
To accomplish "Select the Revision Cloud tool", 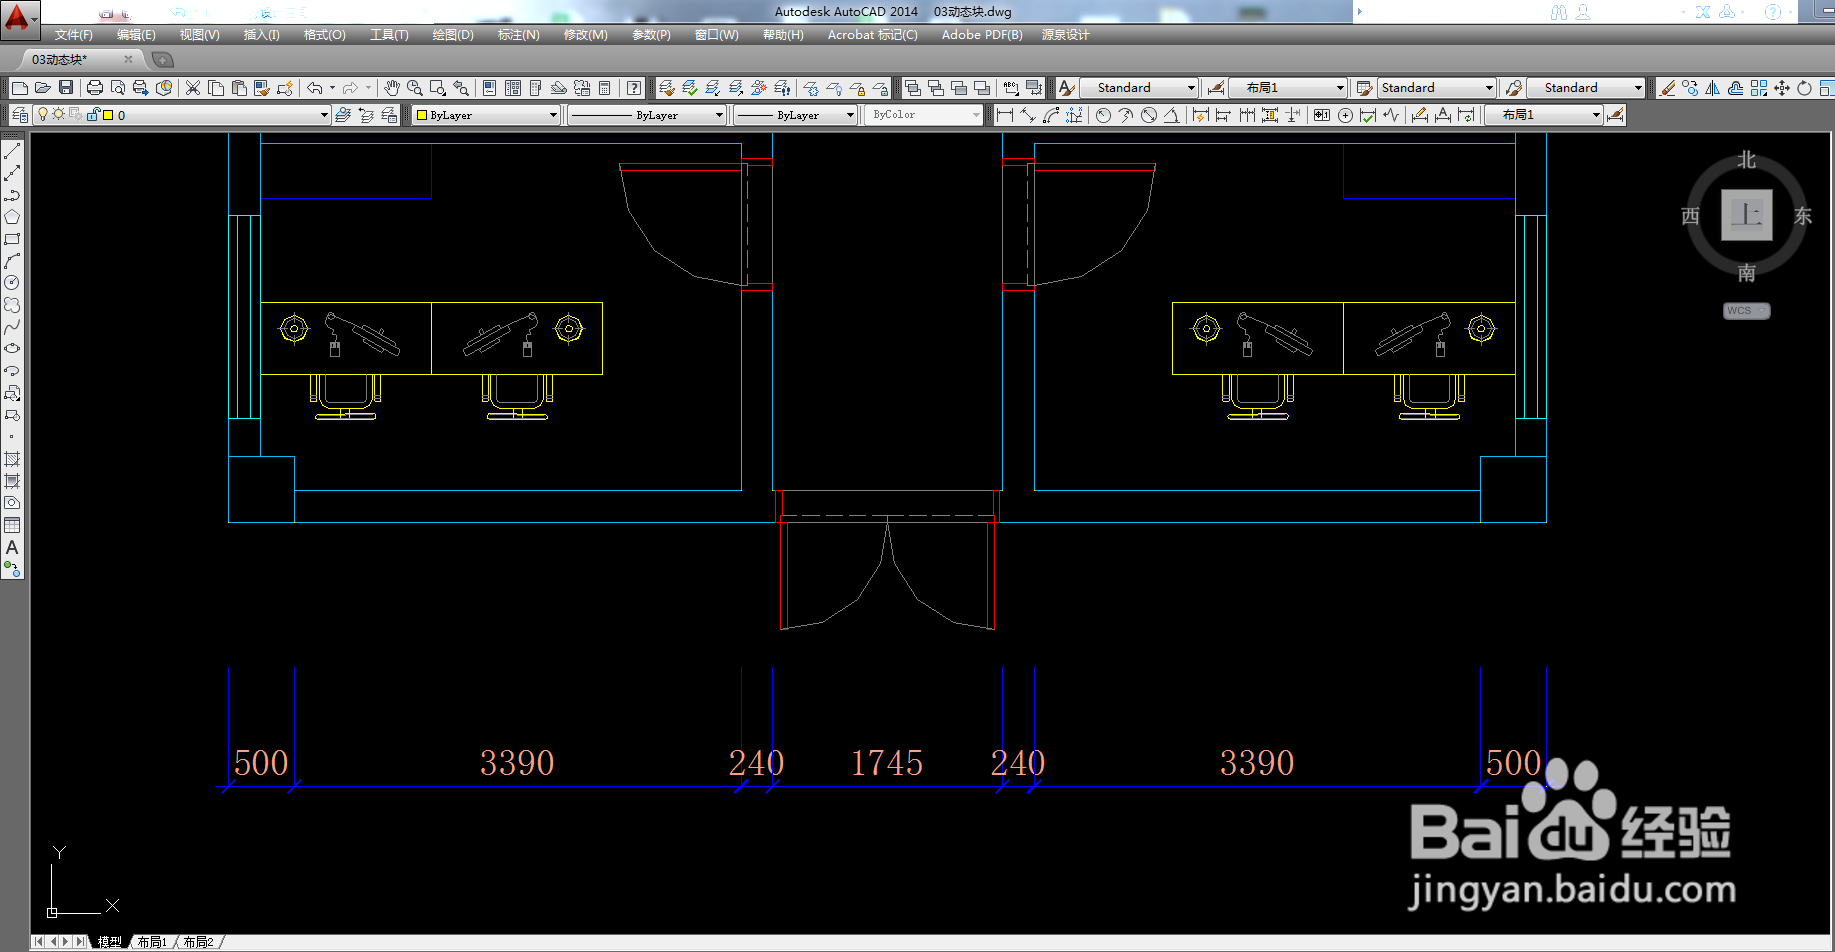I will 12,305.
